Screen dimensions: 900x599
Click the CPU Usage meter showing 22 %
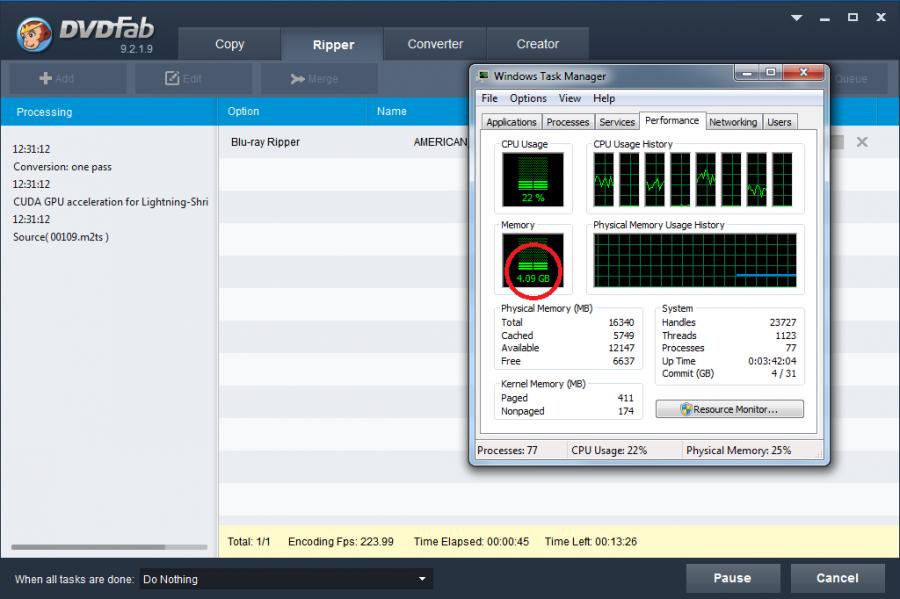[533, 180]
